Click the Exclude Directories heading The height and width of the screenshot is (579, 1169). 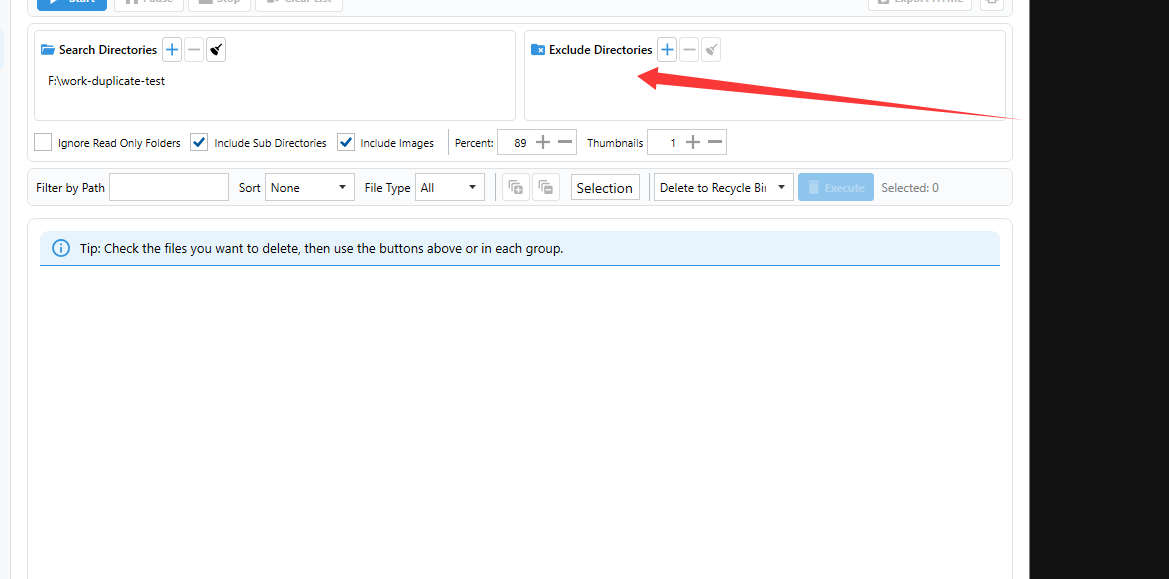point(601,50)
